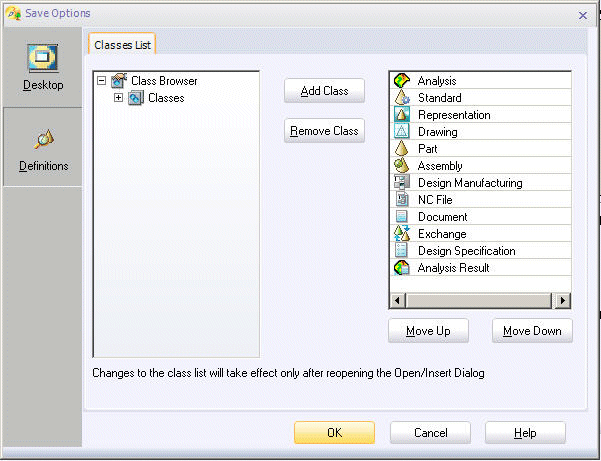
Task: Select the 'Assembly' list row text
Action: coord(440,166)
